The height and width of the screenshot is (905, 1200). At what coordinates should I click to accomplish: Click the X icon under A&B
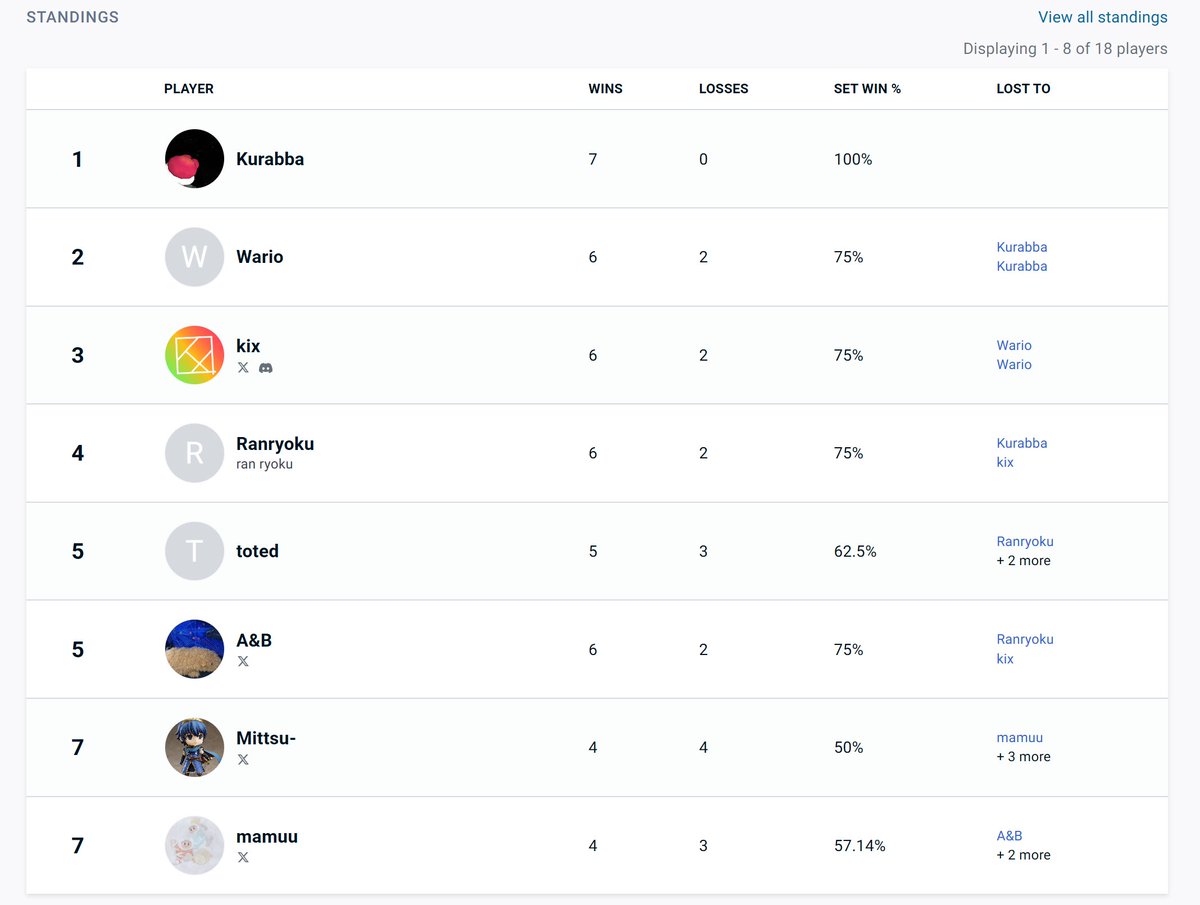pos(243,662)
